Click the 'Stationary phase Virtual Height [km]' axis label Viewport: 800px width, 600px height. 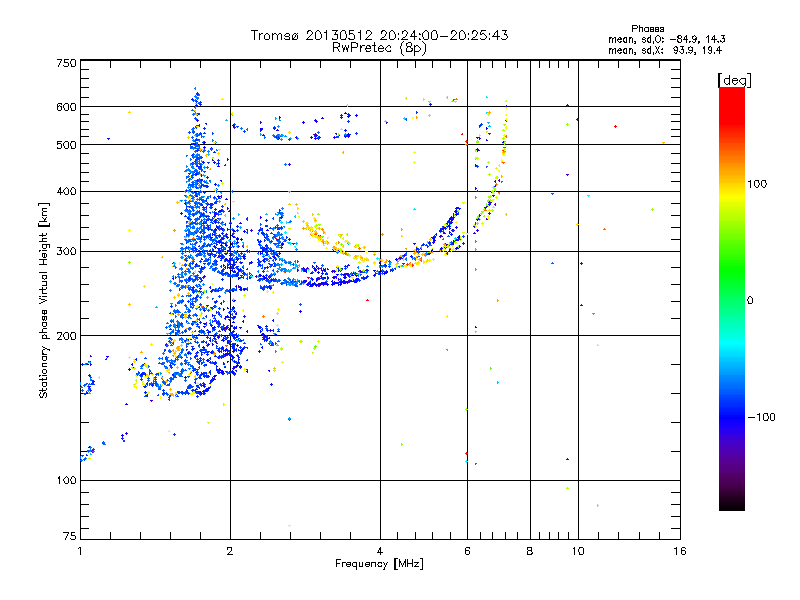tap(44, 300)
